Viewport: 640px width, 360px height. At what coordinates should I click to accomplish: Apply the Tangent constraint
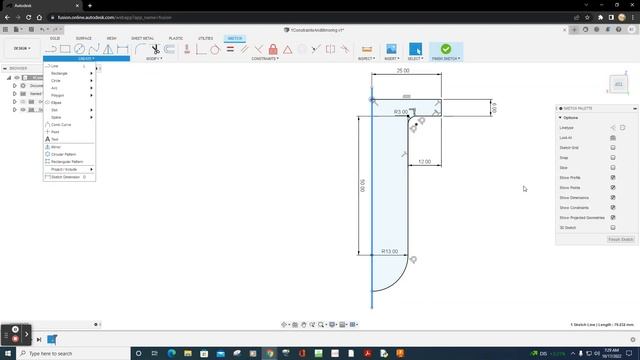tap(215, 49)
